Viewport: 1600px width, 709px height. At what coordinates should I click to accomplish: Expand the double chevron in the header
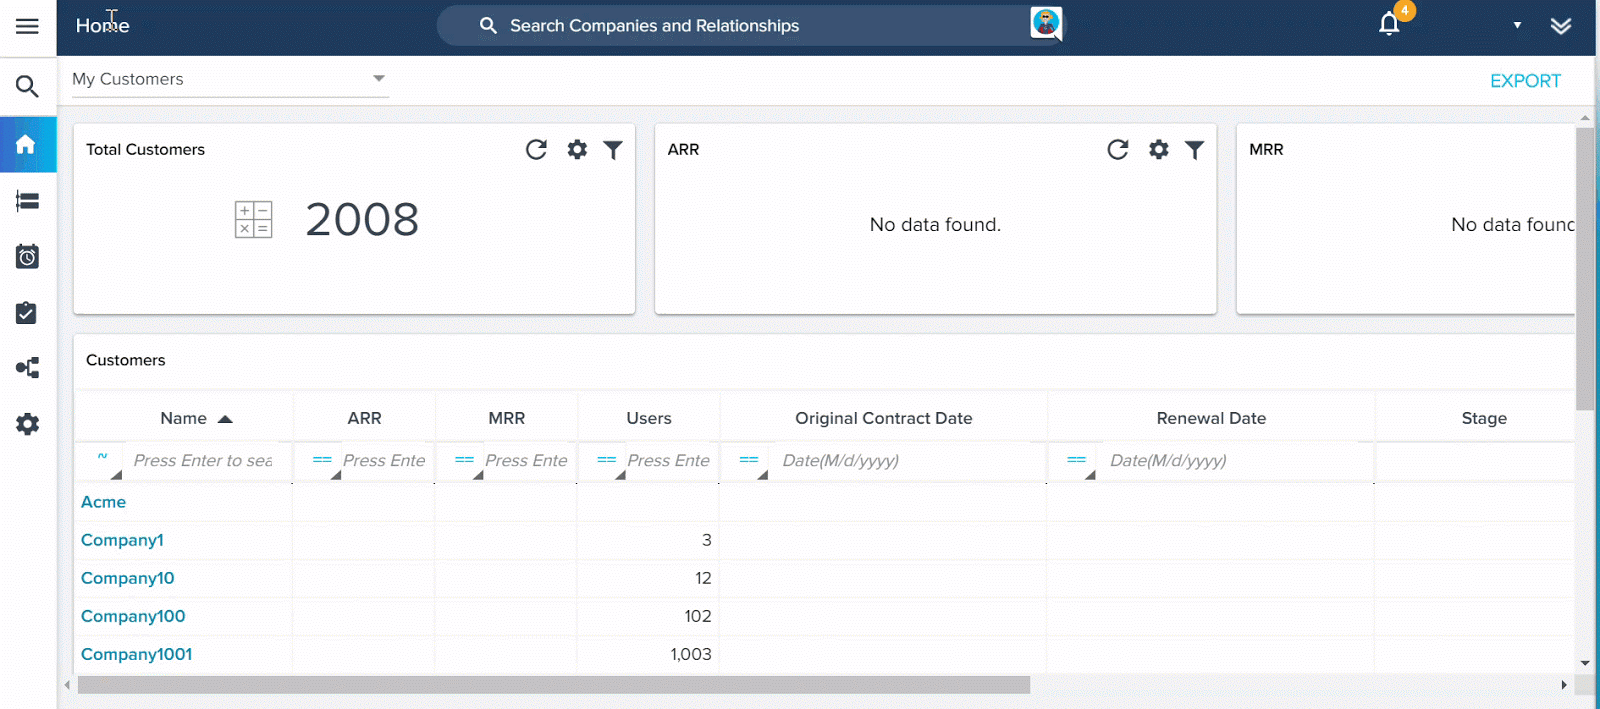pyautogui.click(x=1560, y=26)
